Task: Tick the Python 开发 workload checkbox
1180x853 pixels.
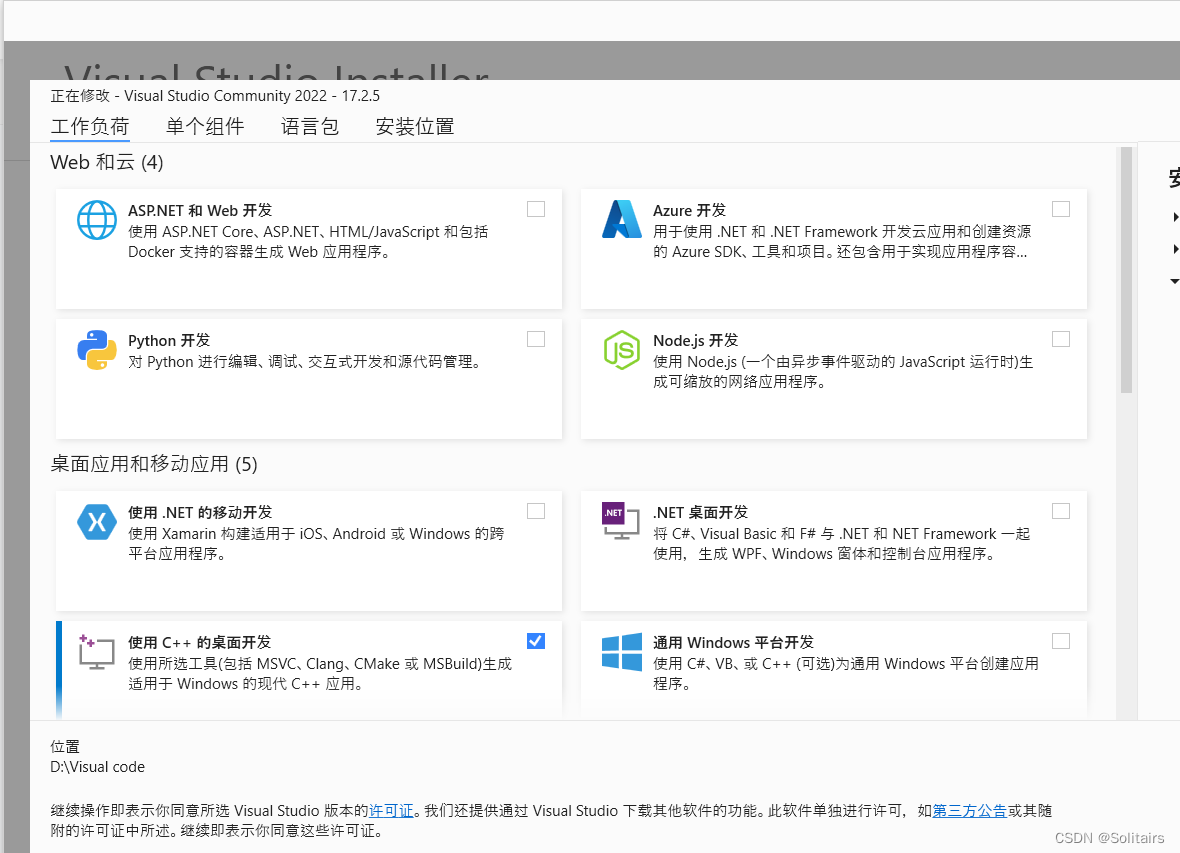Action: [x=536, y=340]
